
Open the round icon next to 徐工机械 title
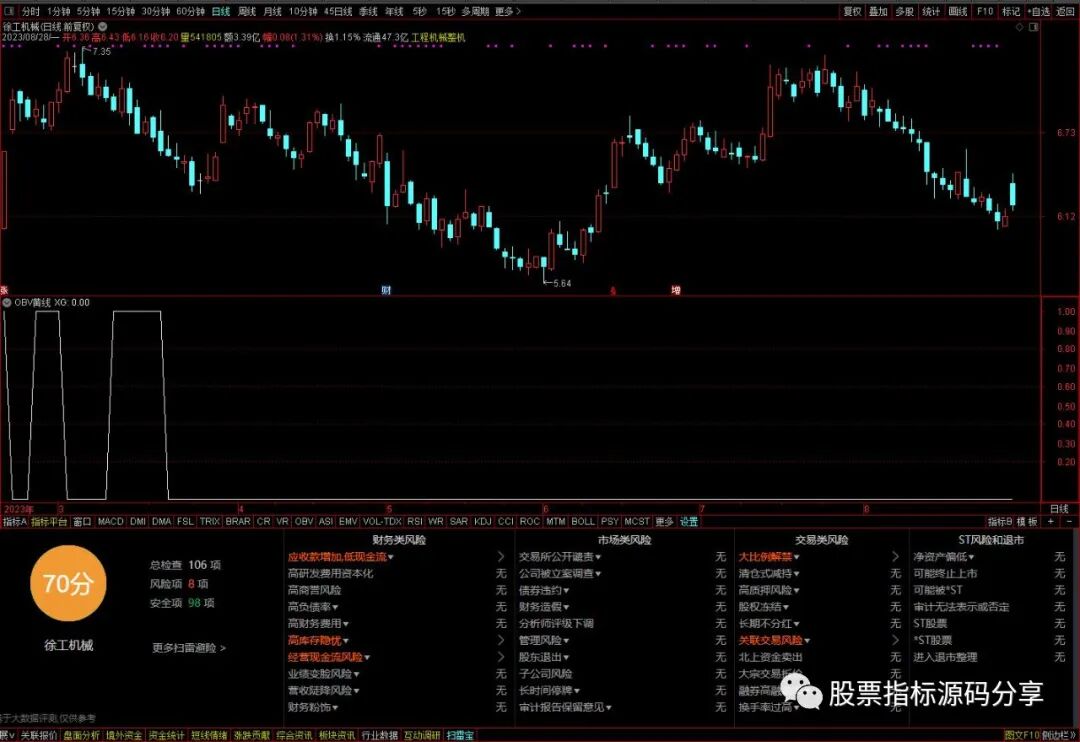click(x=102, y=27)
